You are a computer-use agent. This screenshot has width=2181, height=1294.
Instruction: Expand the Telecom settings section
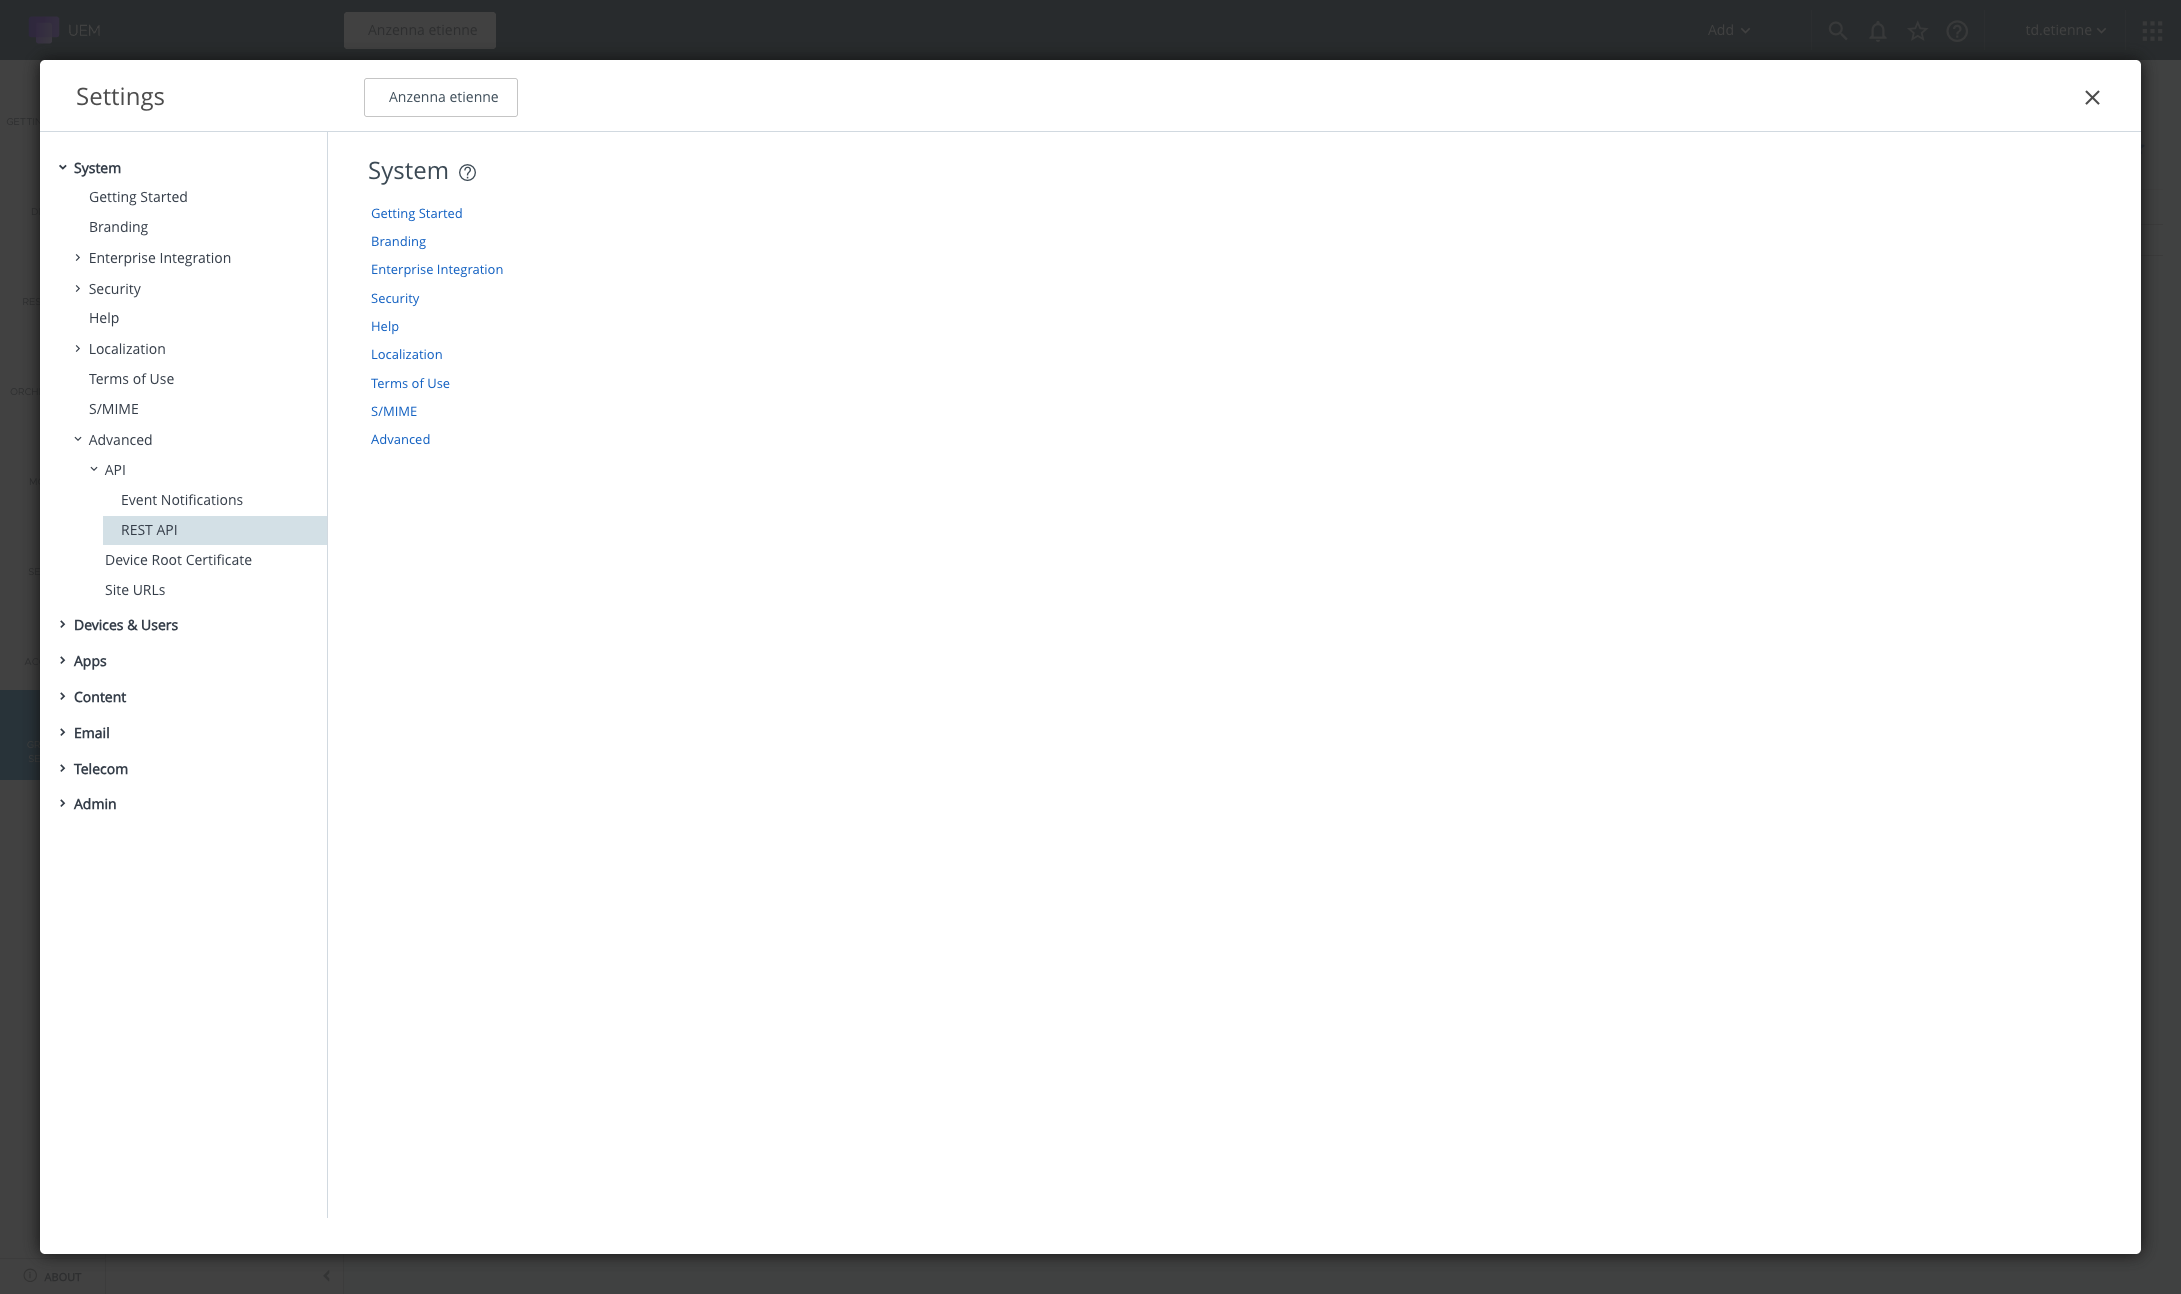click(x=62, y=769)
